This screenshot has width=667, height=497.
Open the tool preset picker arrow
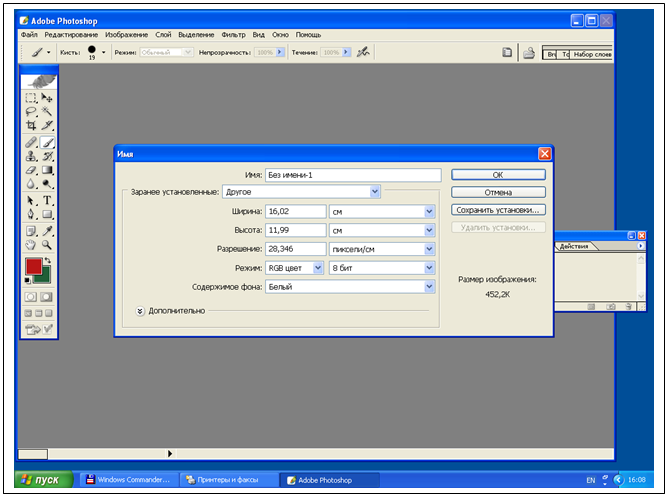pos(48,52)
